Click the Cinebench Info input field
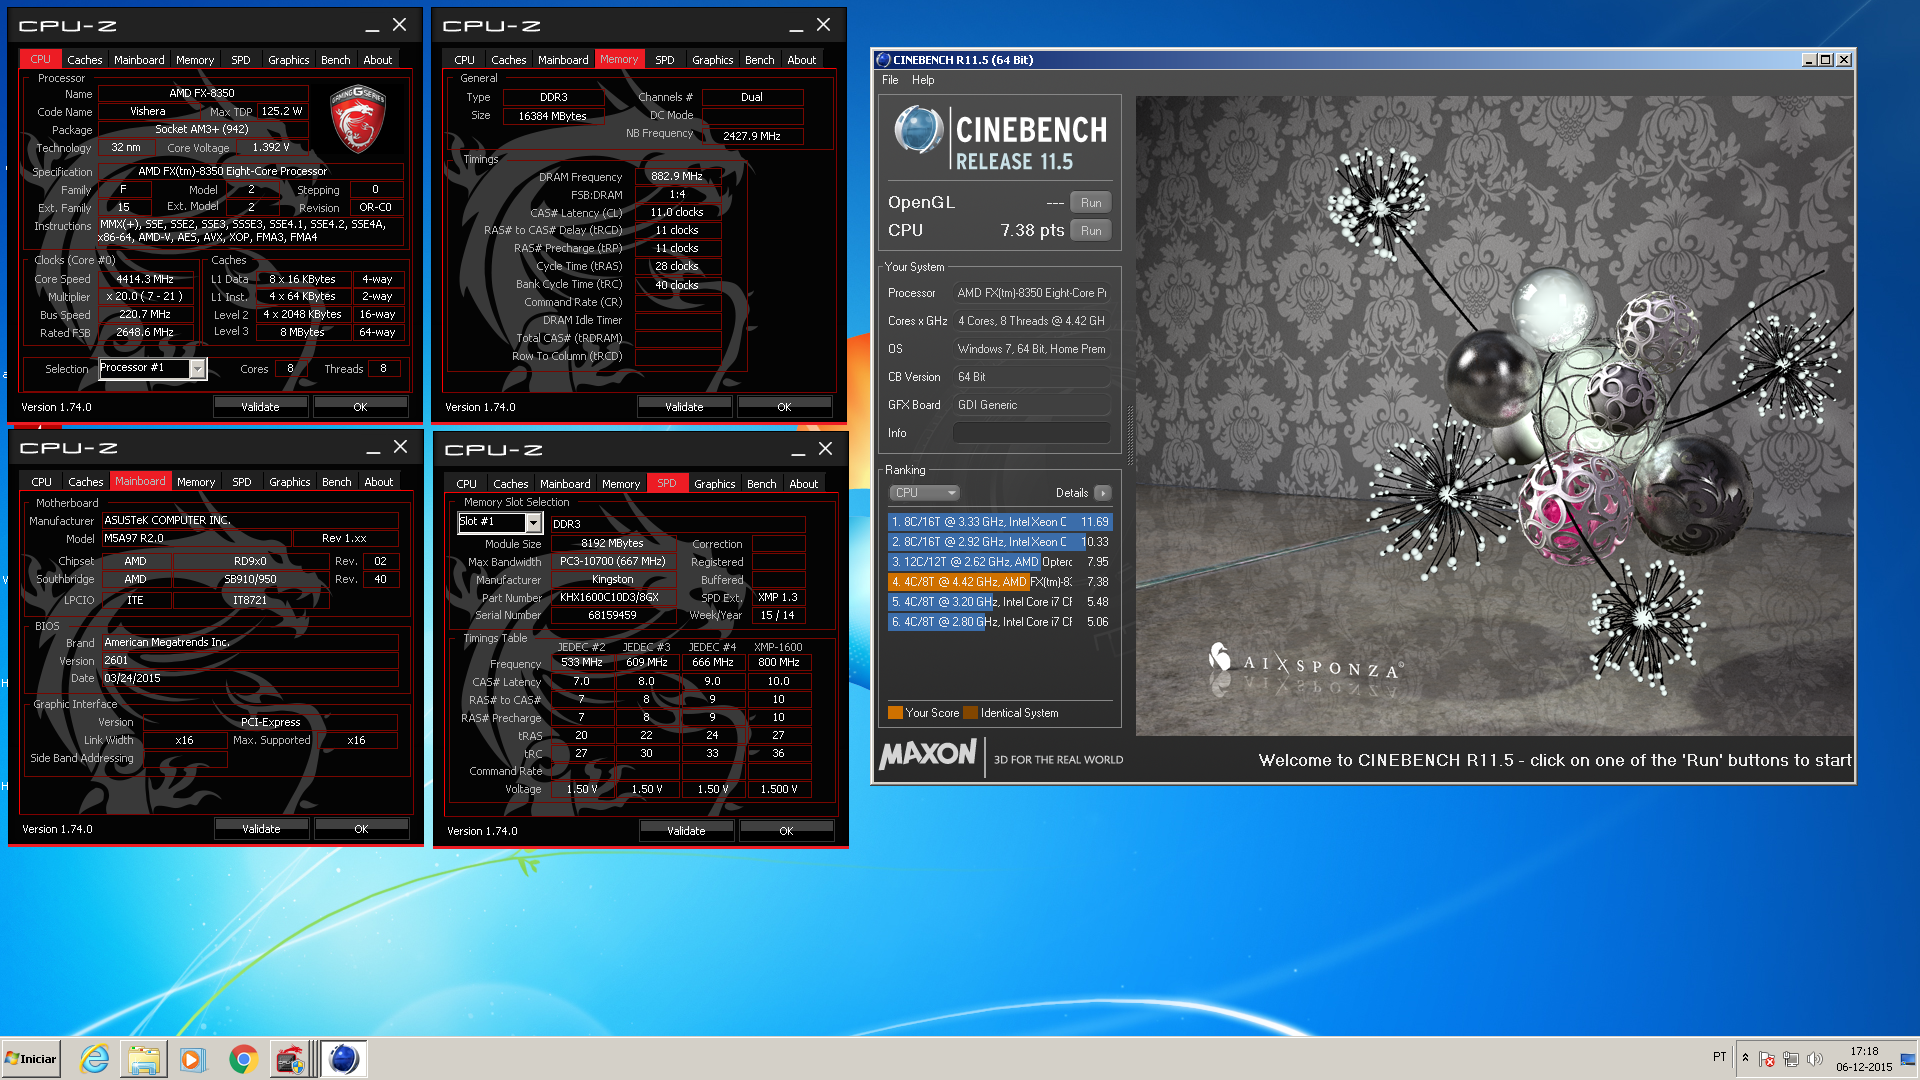 (1031, 433)
